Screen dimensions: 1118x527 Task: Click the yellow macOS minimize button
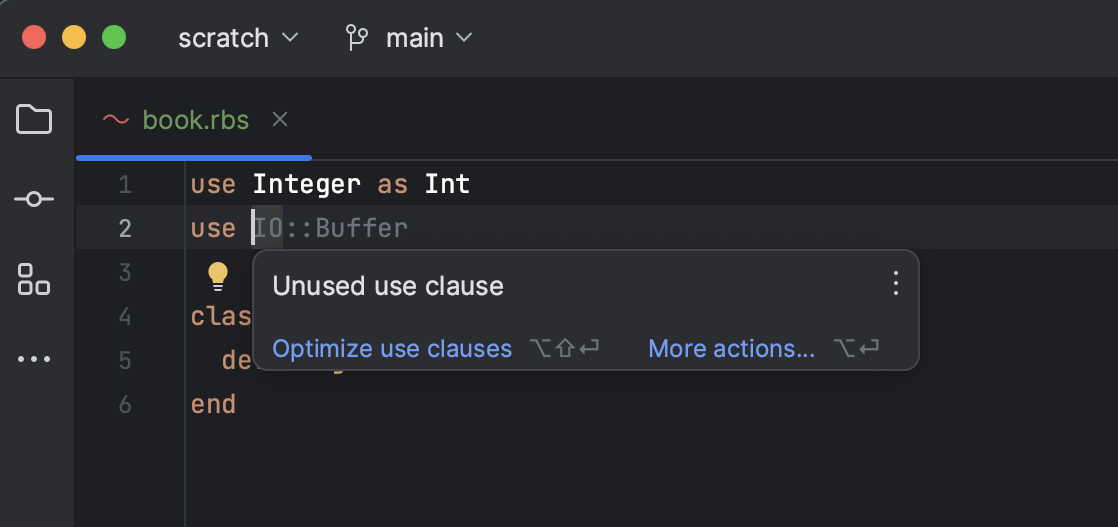[x=74, y=37]
